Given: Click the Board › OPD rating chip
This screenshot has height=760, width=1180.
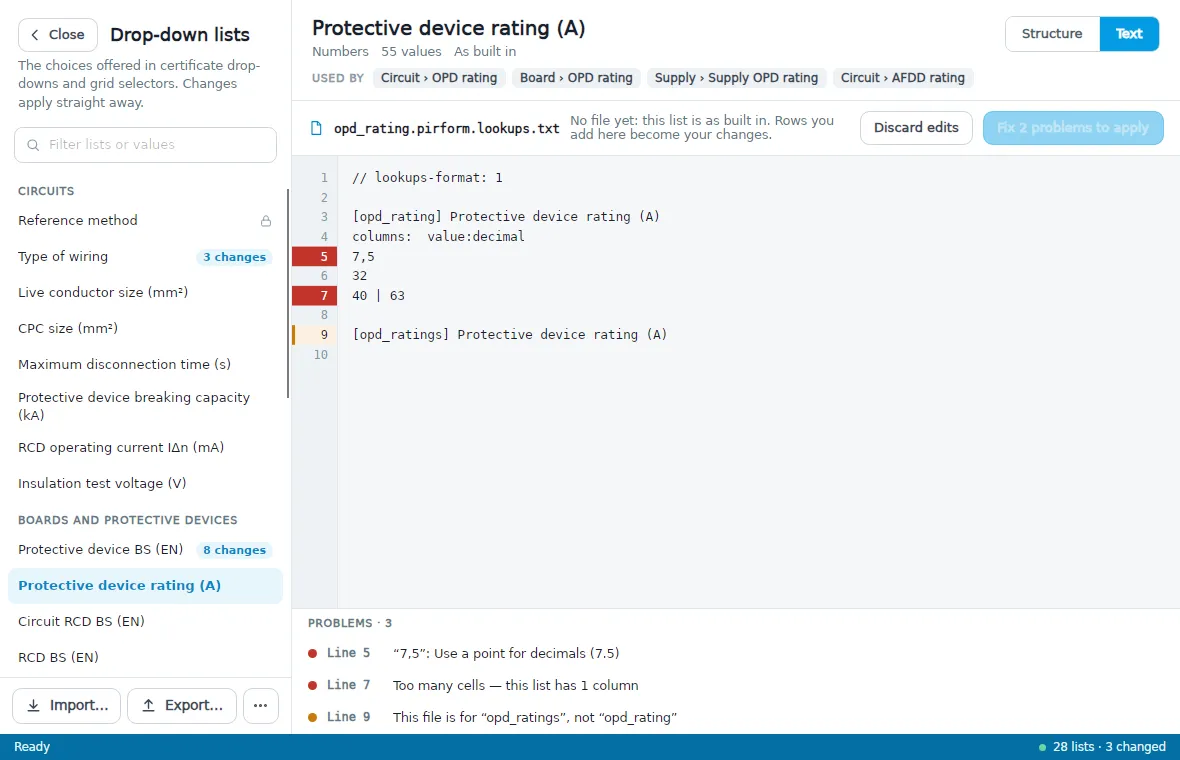Looking at the screenshot, I should 576,78.
